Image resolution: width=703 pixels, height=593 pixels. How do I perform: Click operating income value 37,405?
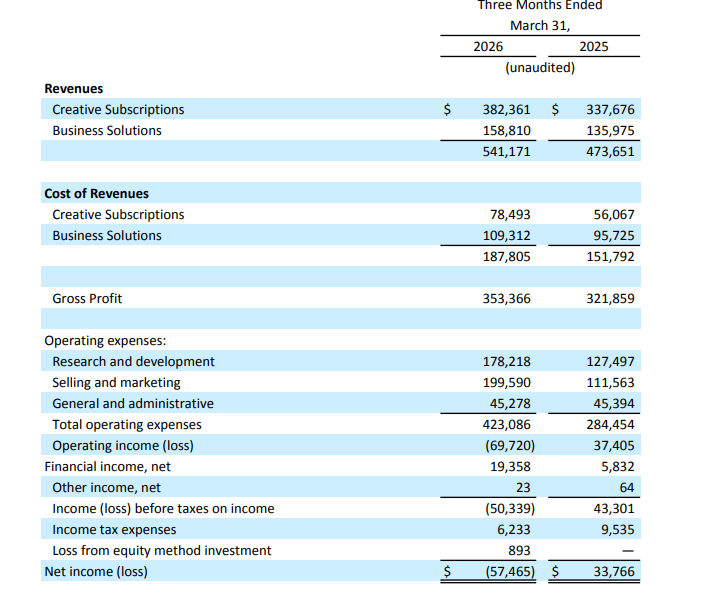[614, 446]
